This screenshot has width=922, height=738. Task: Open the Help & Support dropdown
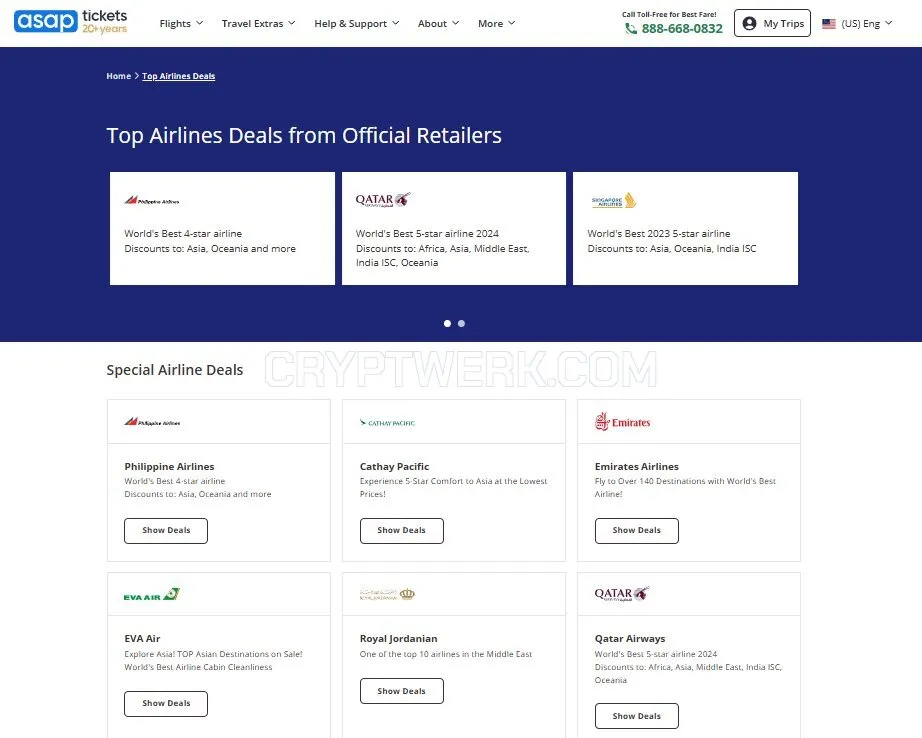tap(356, 24)
